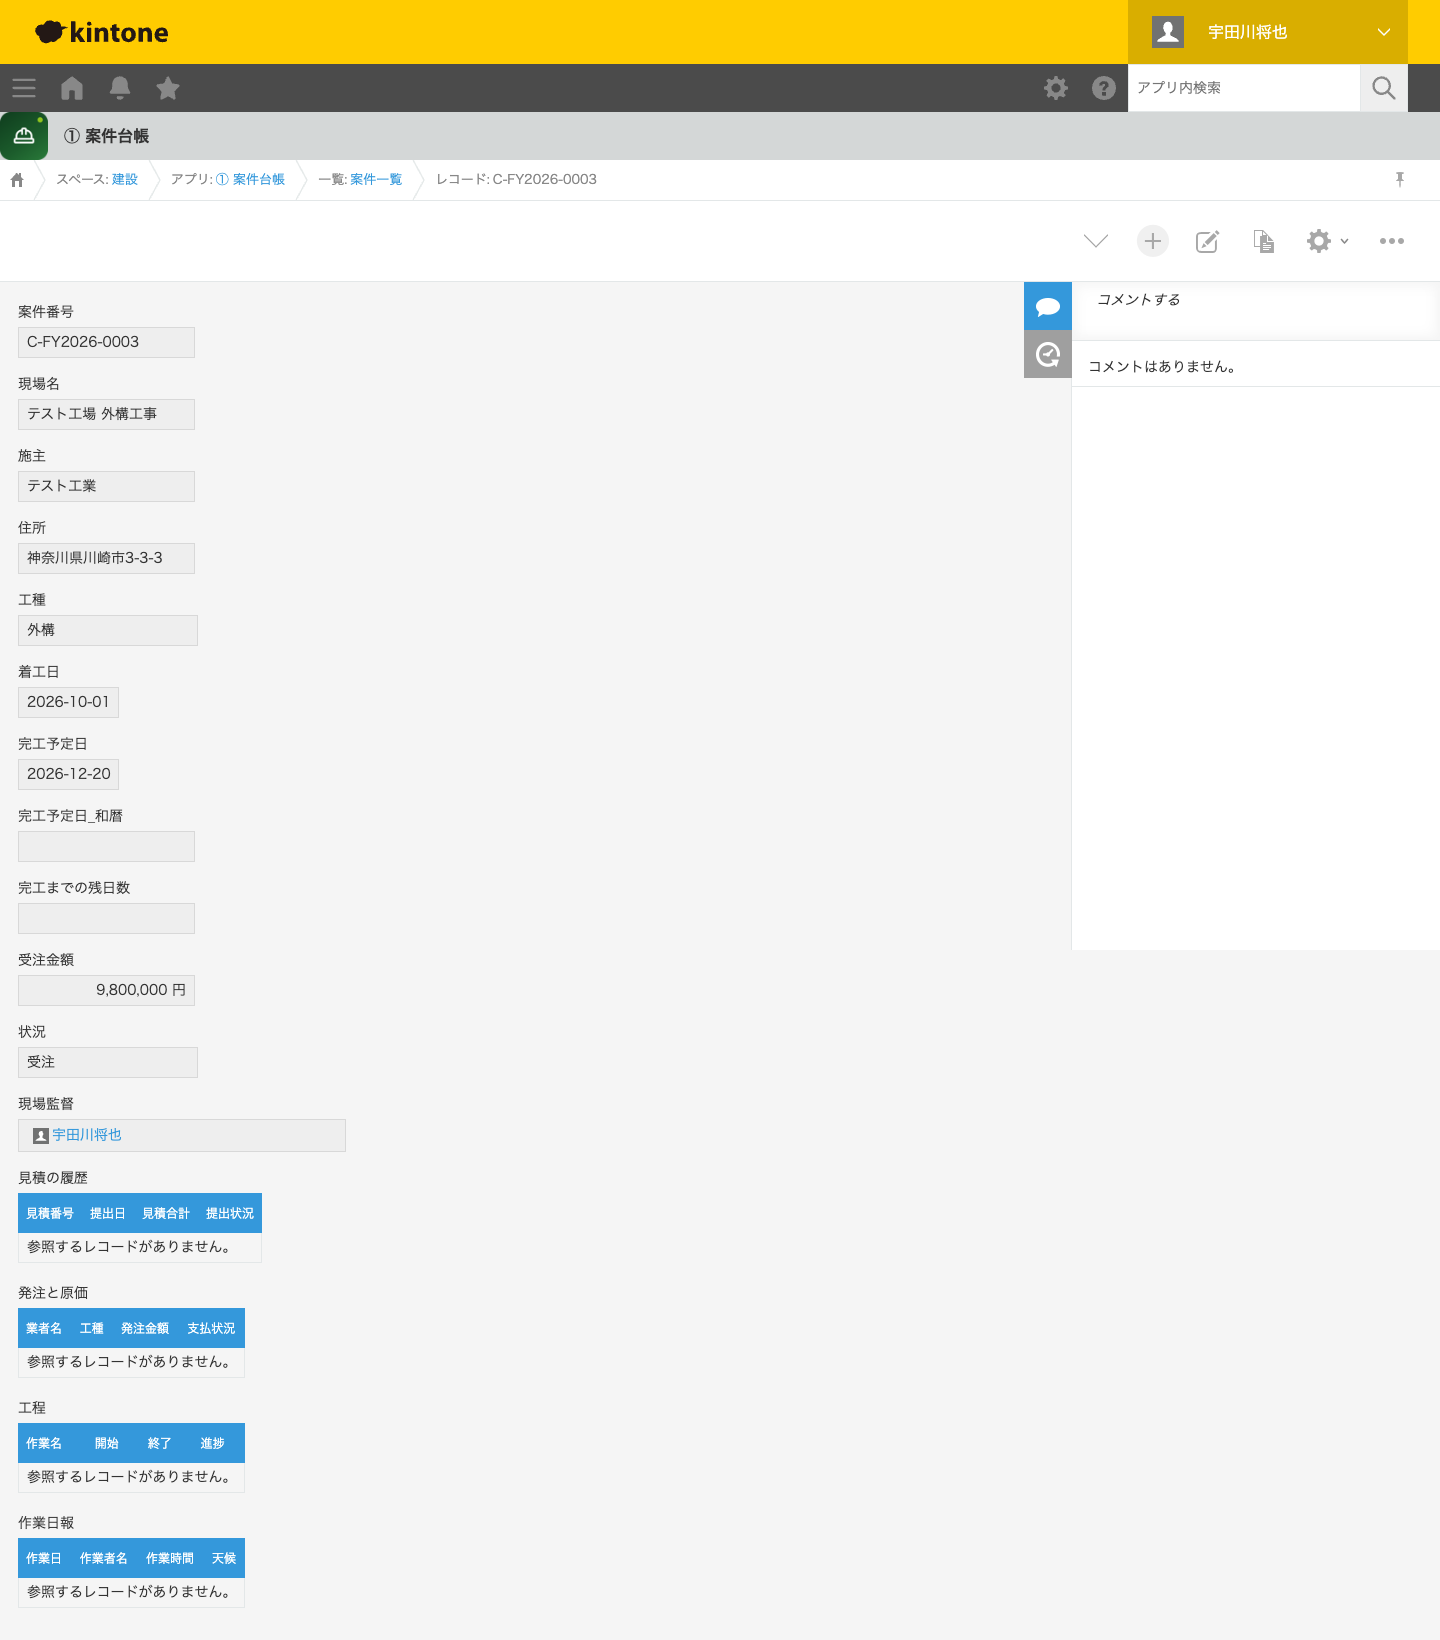Screen dimensions: 1440x1640
Task: Go to next record with chevron arrow
Action: (x=1096, y=241)
